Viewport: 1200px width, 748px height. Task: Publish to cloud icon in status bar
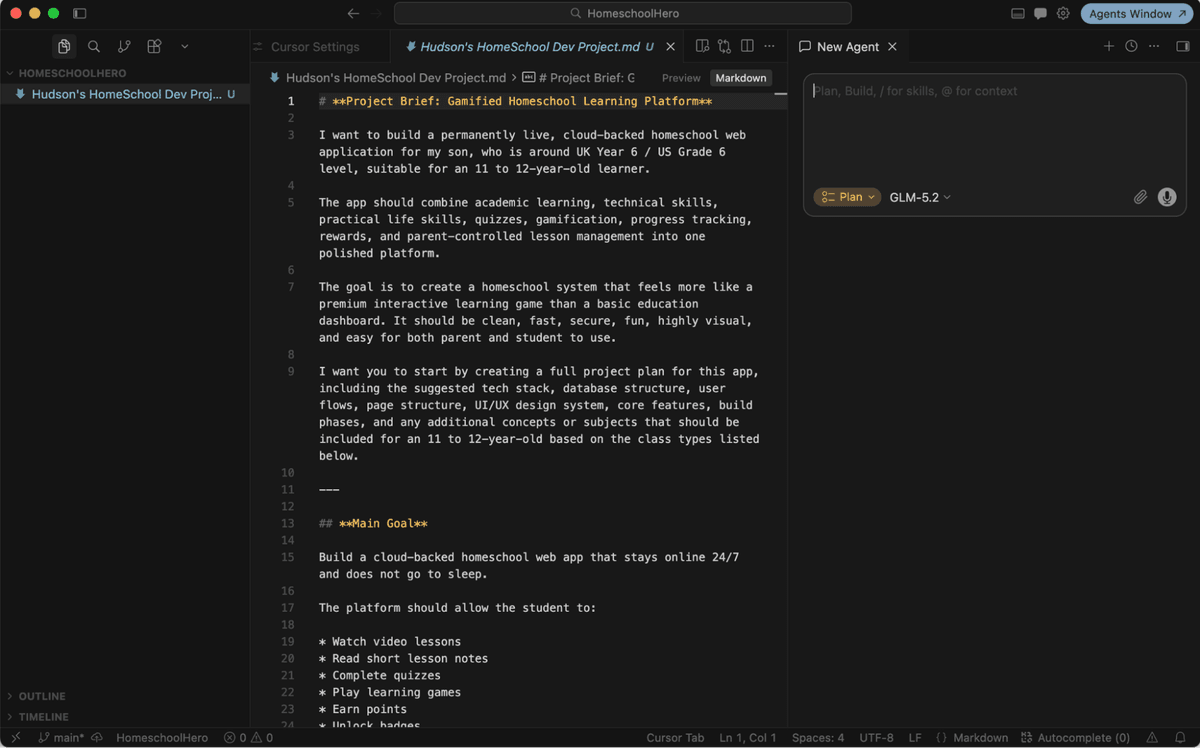(x=97, y=738)
